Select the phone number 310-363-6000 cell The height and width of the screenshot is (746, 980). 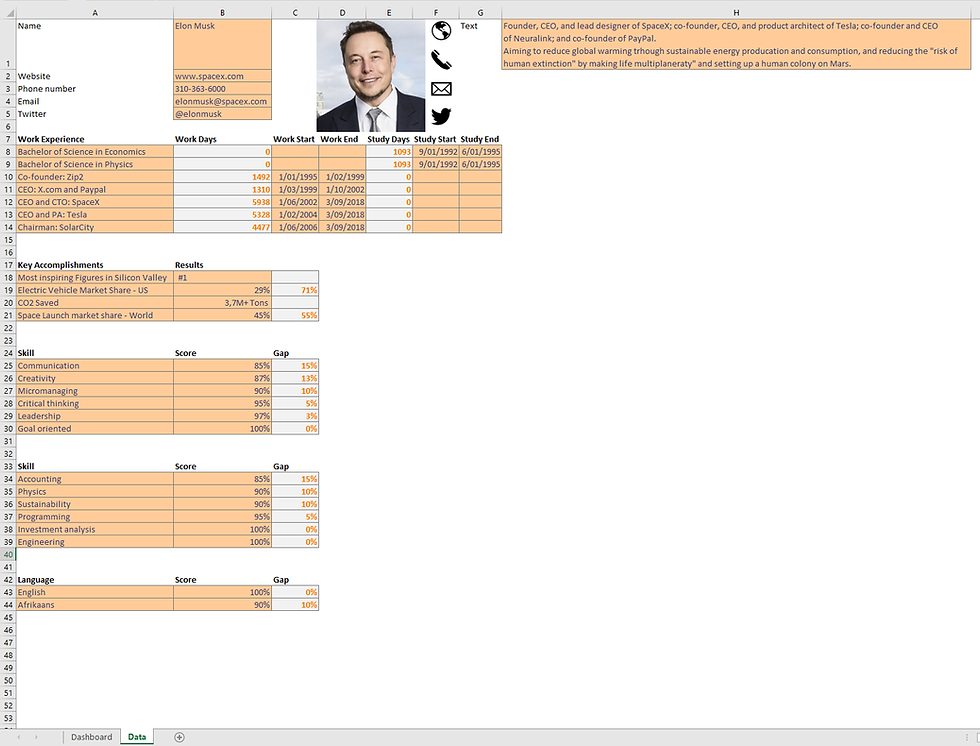click(x=222, y=89)
